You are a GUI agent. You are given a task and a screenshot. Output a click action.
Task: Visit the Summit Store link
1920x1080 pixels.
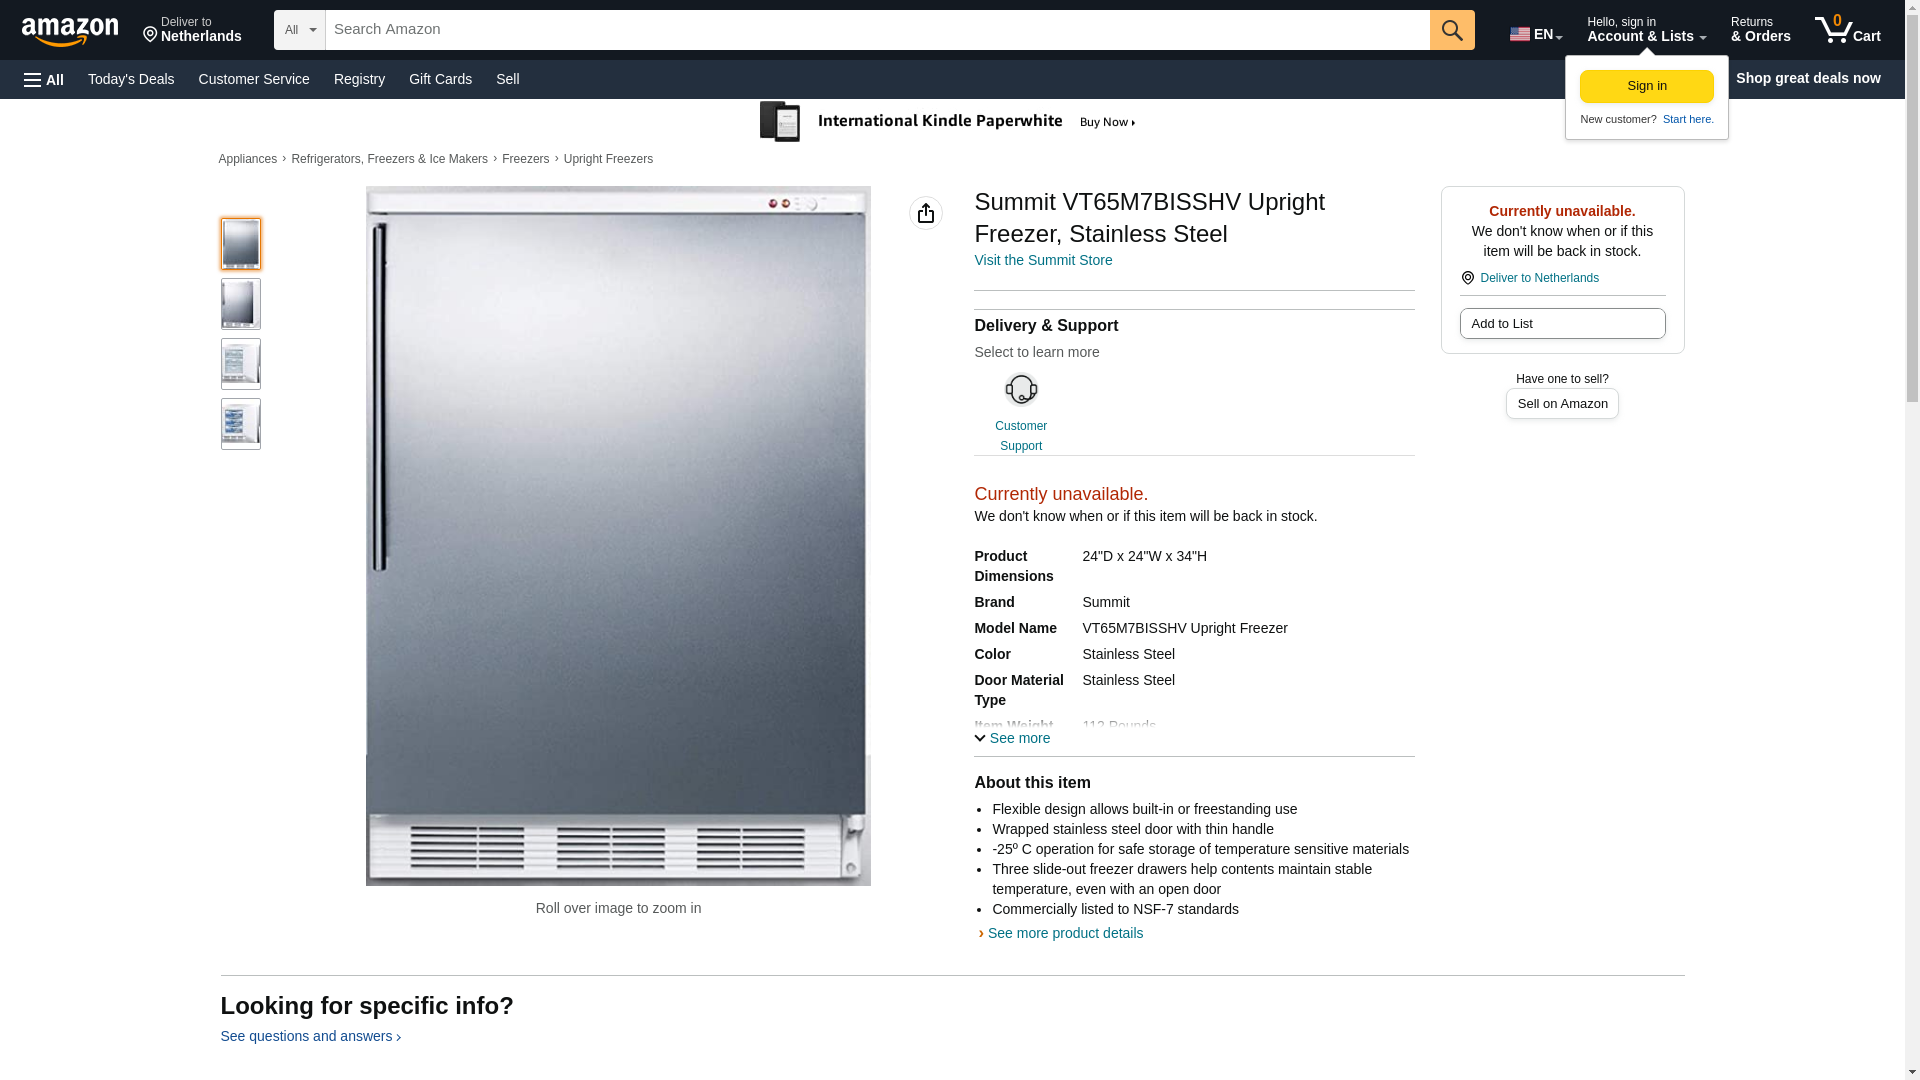point(1042,260)
